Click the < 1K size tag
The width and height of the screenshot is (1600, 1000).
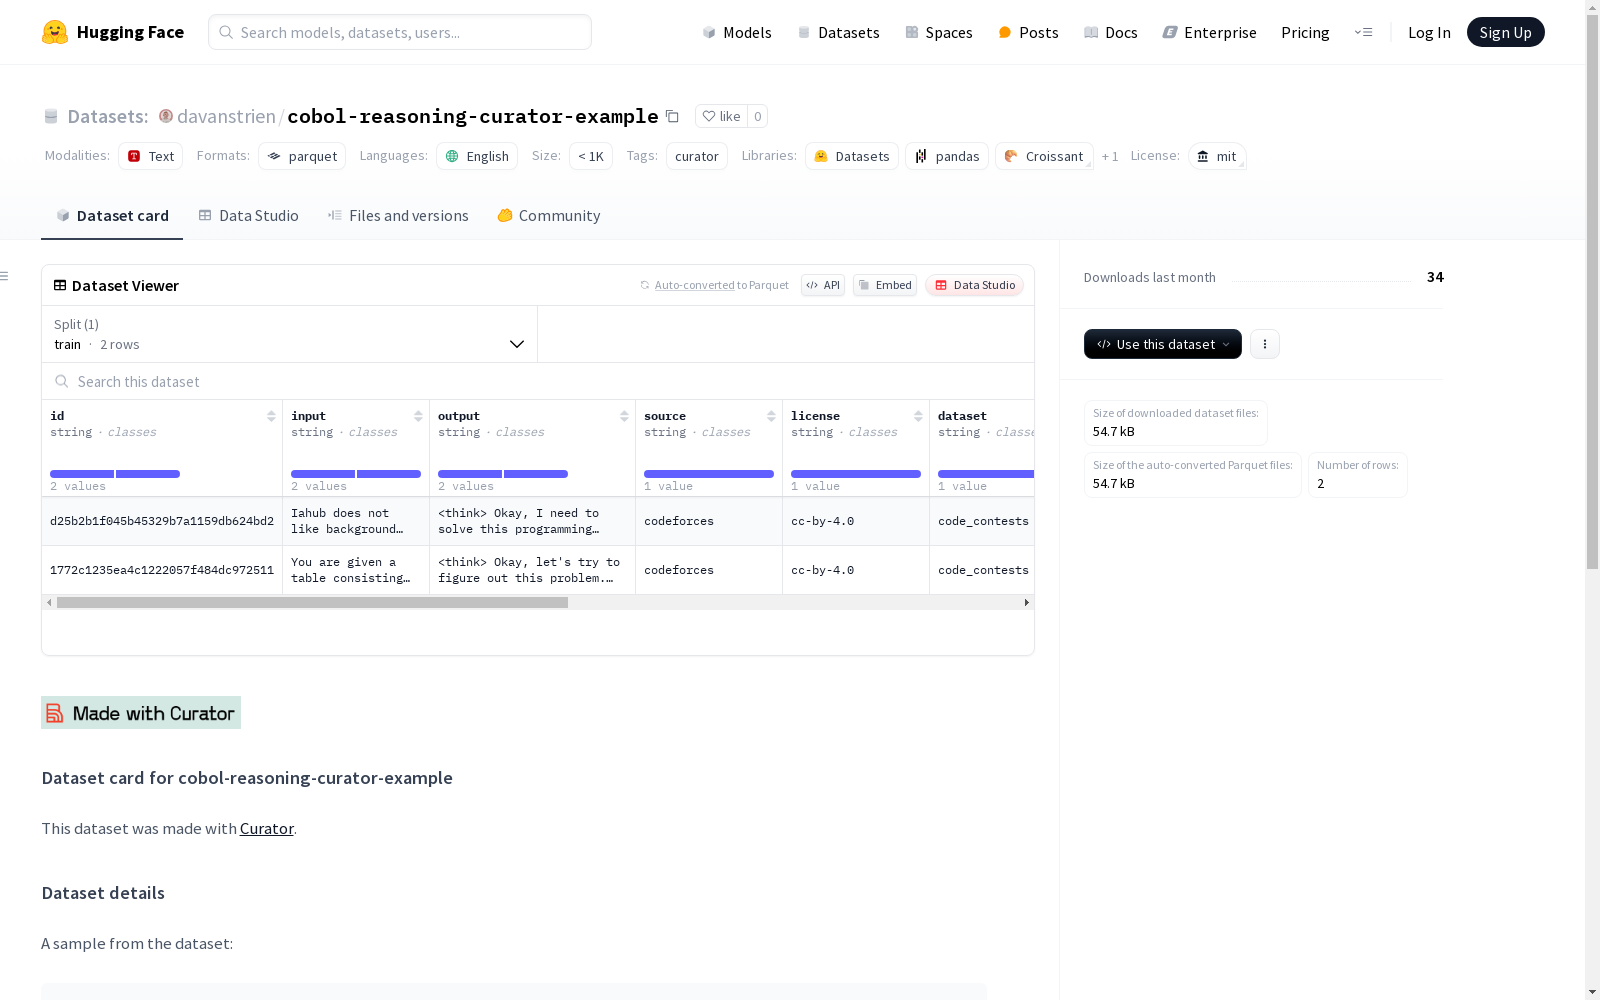point(591,156)
